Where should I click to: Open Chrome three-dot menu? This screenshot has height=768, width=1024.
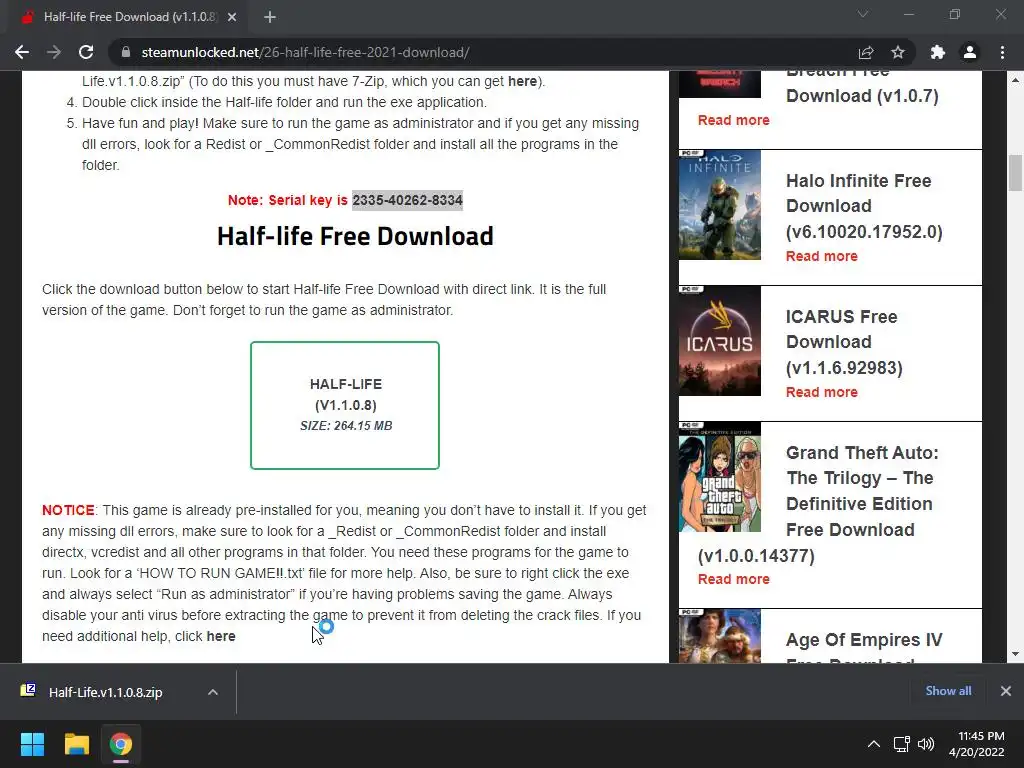(1002, 52)
